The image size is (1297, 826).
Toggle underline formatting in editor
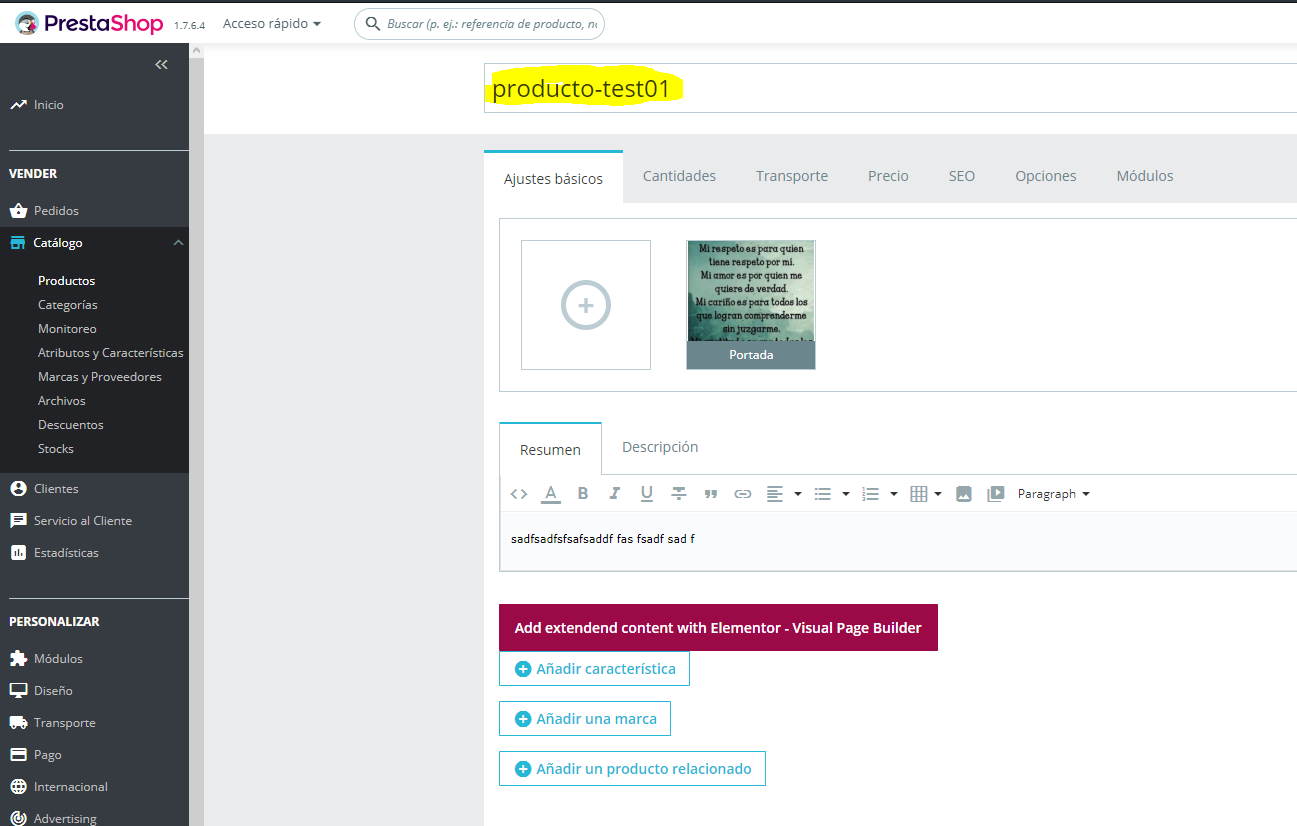click(x=647, y=494)
